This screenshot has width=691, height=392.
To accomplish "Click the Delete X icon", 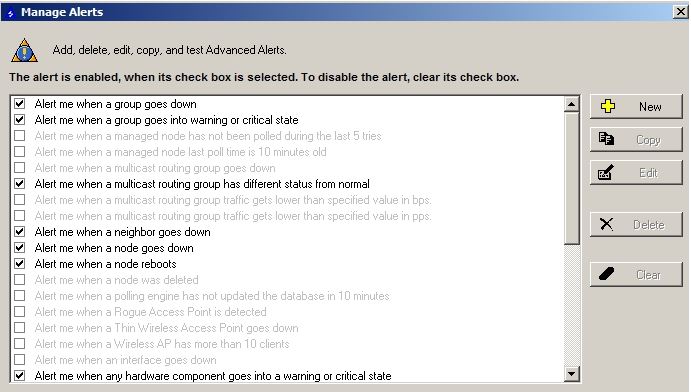I will (x=606, y=224).
